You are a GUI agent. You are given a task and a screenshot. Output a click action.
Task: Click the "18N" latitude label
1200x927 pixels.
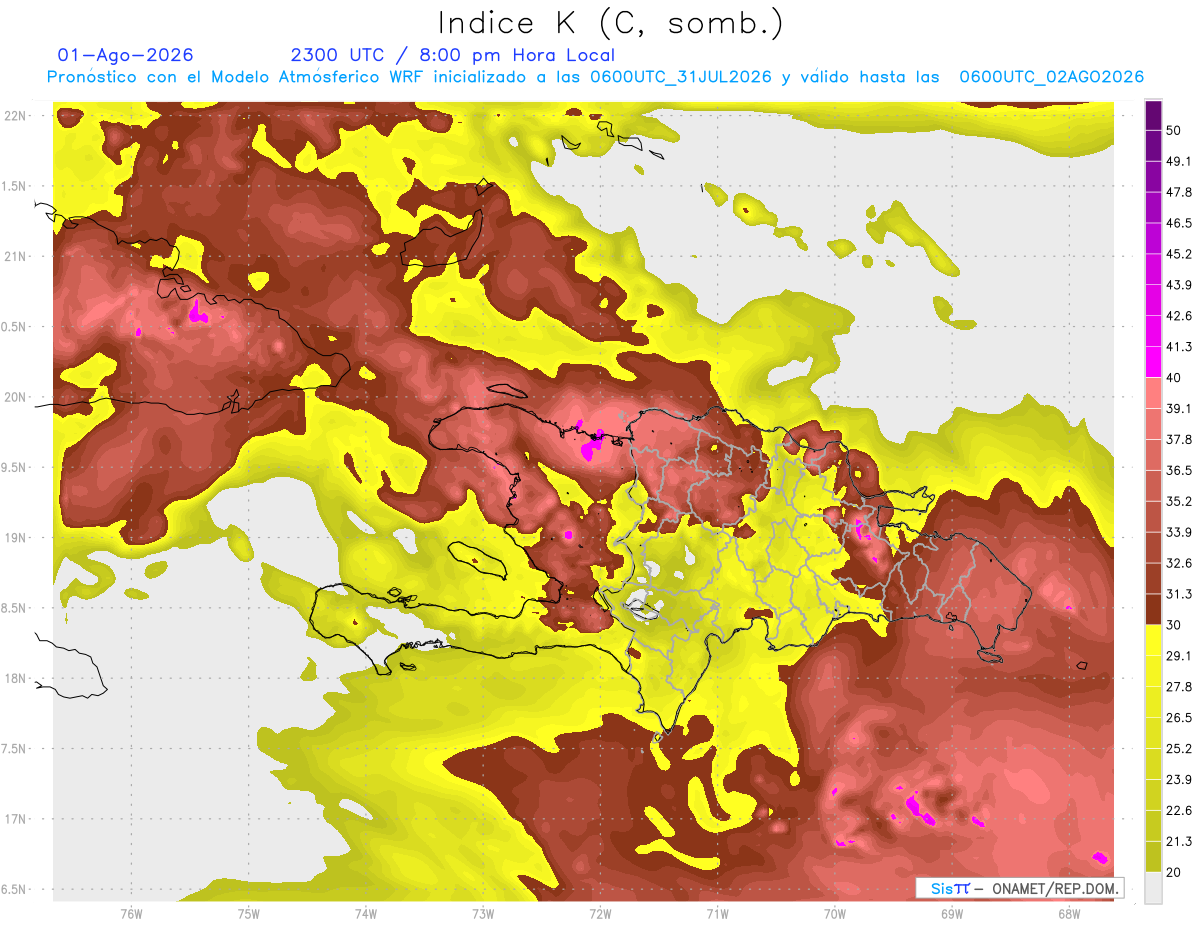(16, 678)
